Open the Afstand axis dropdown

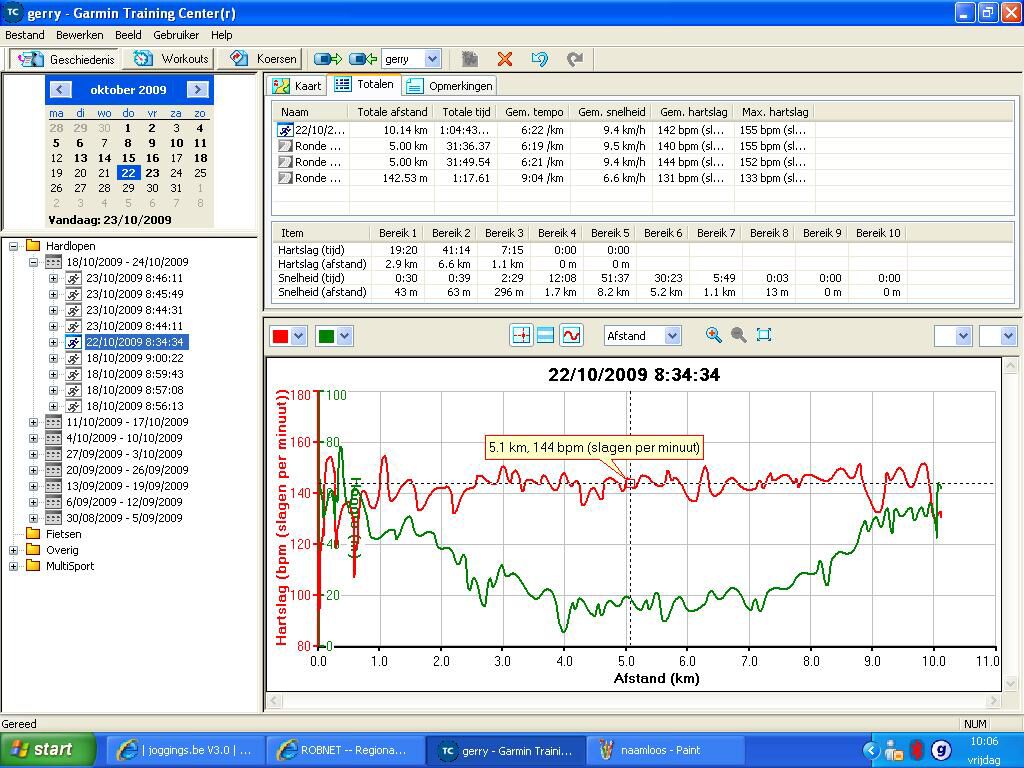(673, 336)
